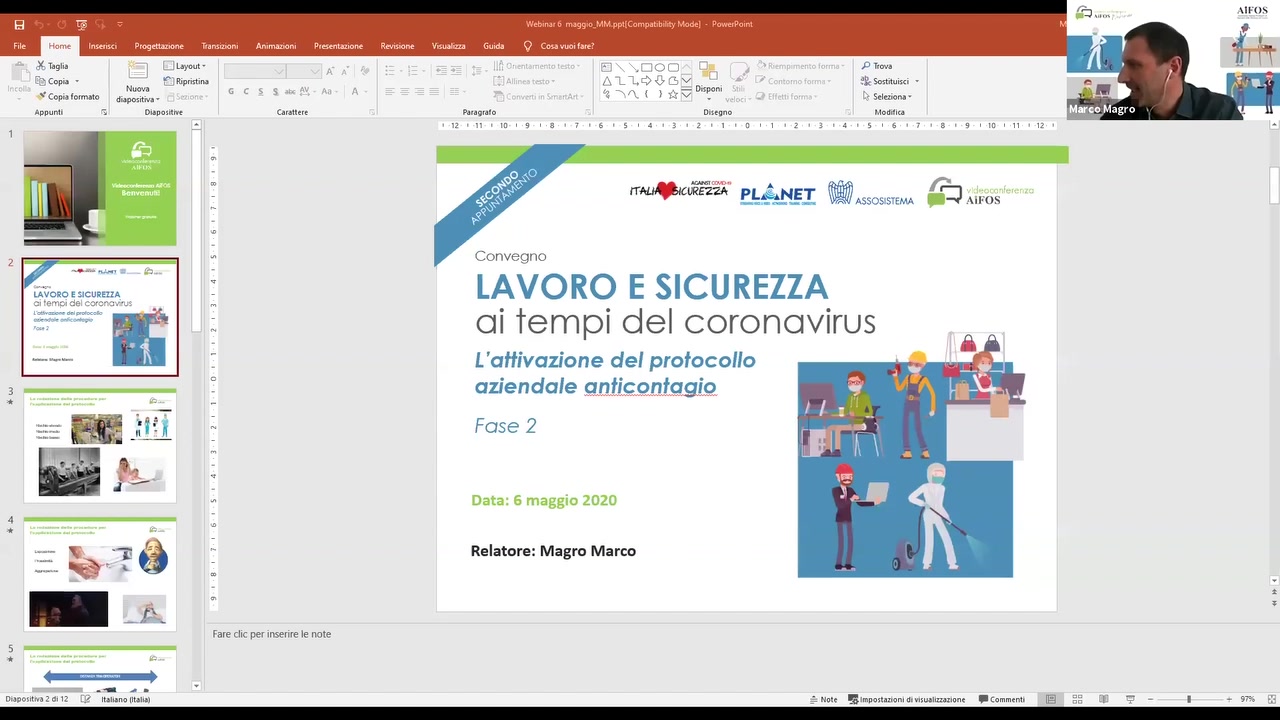Expand the shapes gallery More arrow
Viewport: 1280px width, 720px height.
click(686, 94)
